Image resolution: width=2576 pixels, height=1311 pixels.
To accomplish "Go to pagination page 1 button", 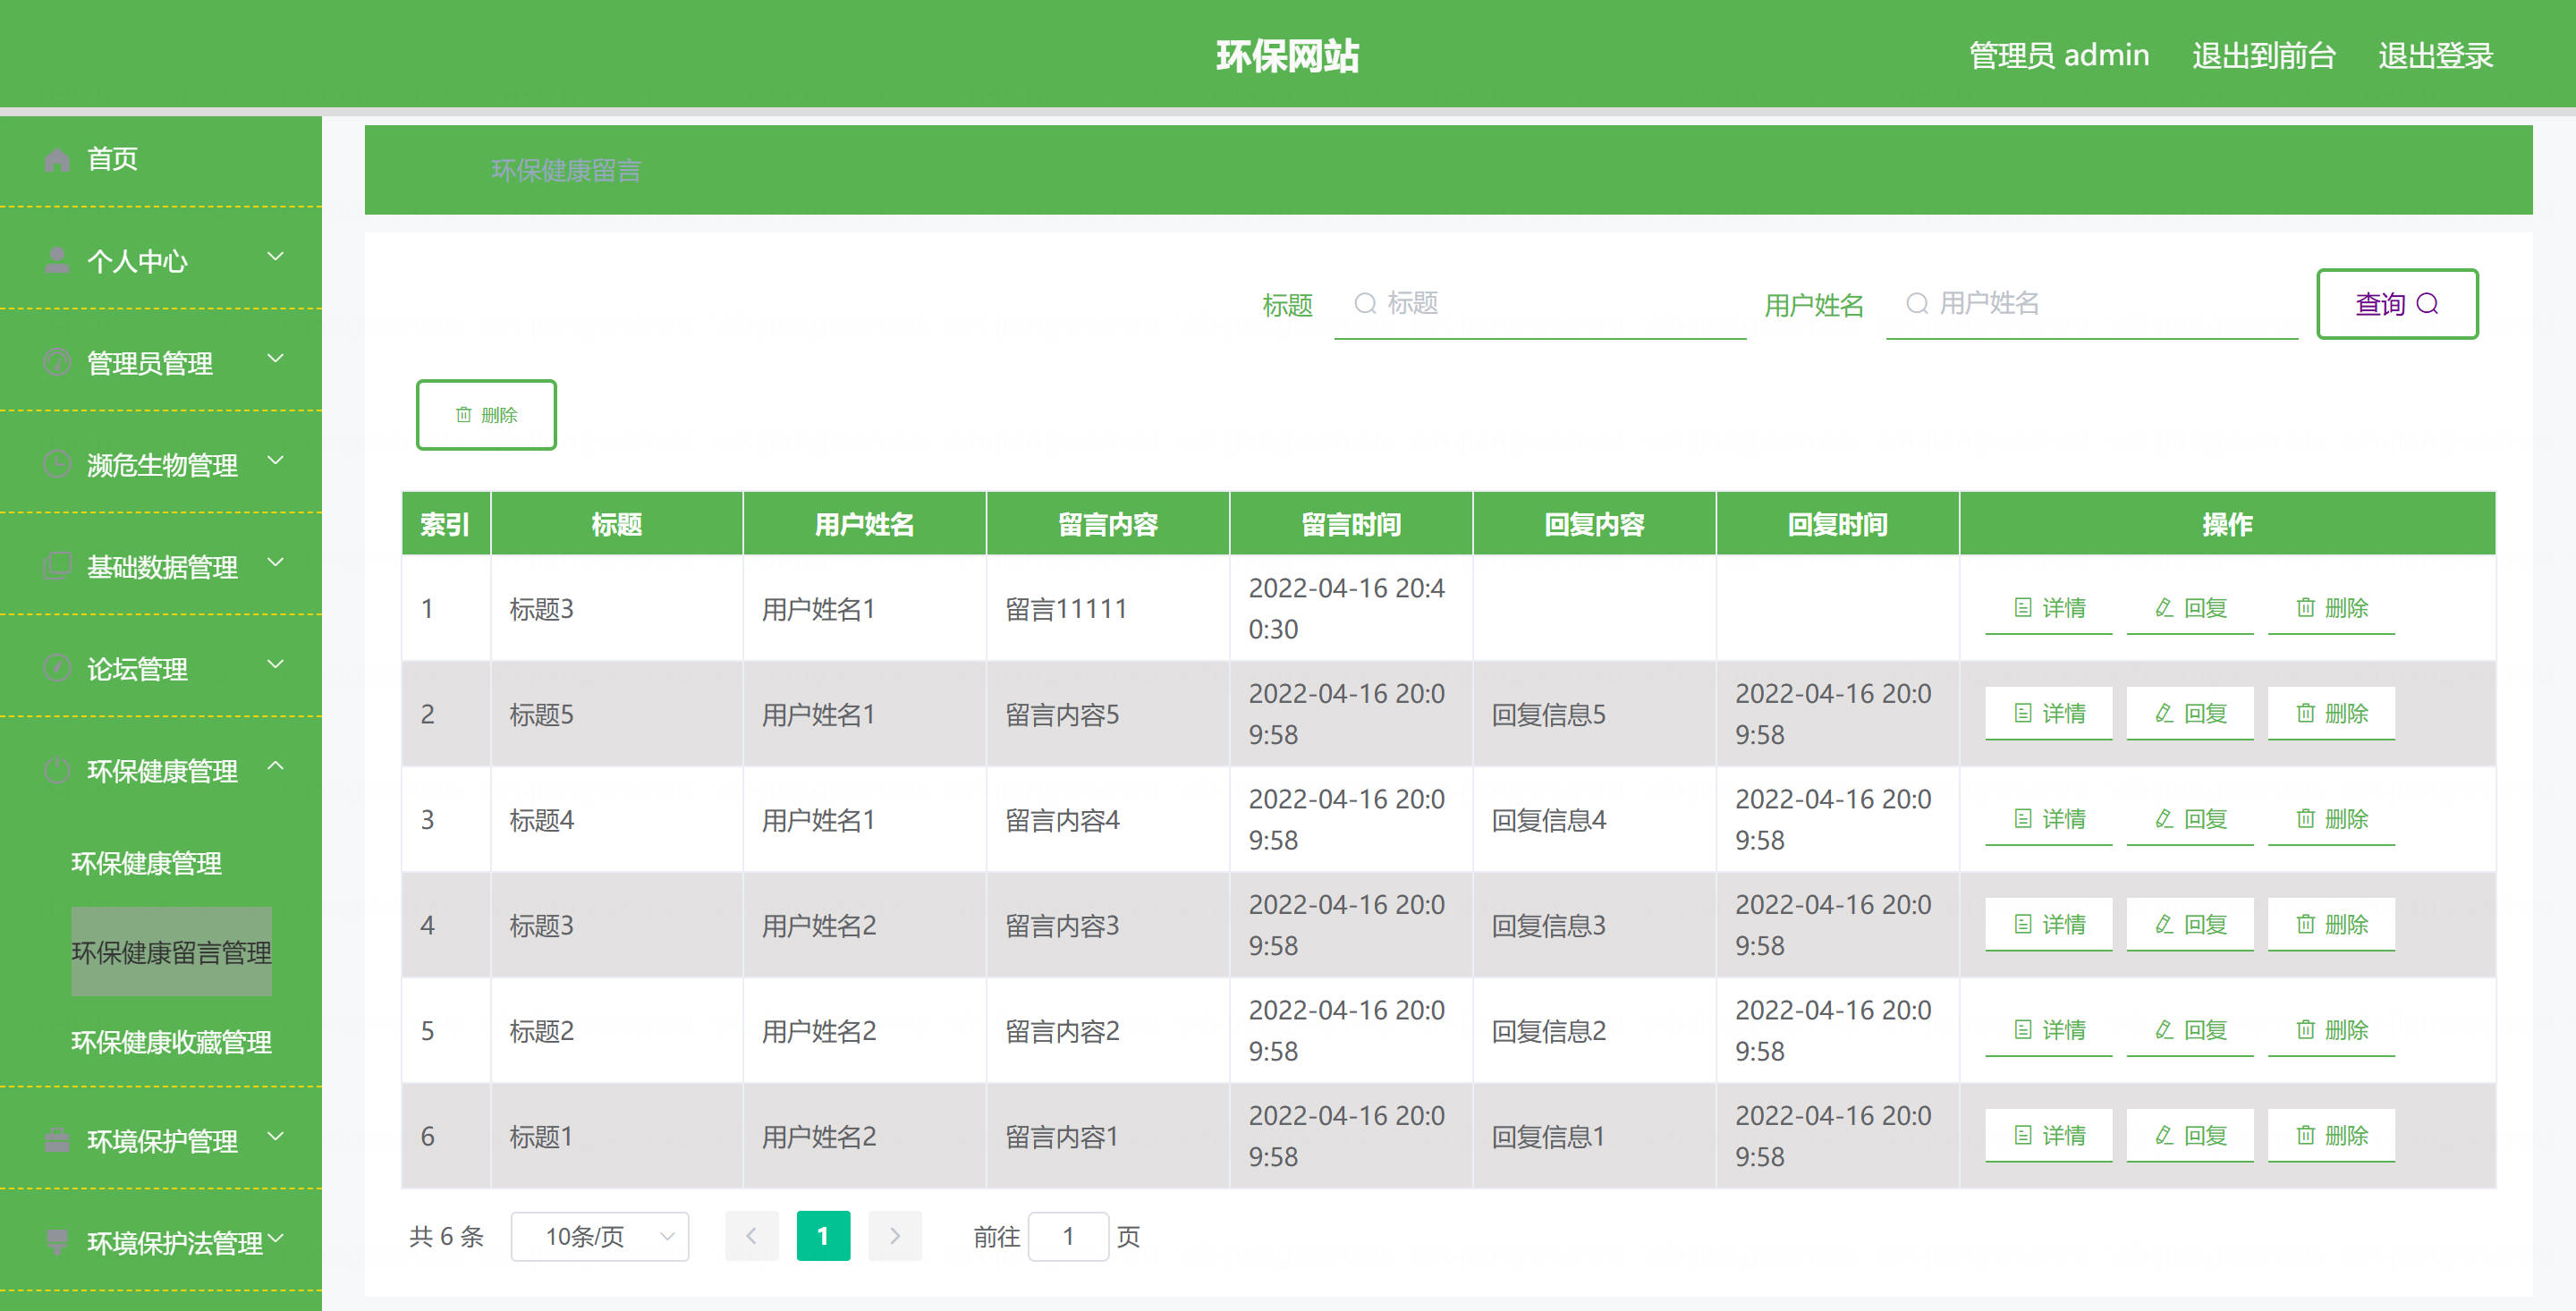I will click(823, 1236).
